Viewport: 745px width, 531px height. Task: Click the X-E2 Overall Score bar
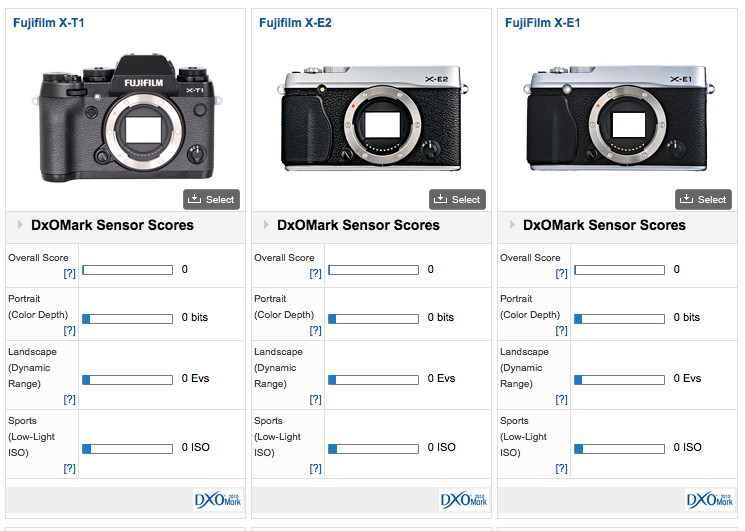373,270
